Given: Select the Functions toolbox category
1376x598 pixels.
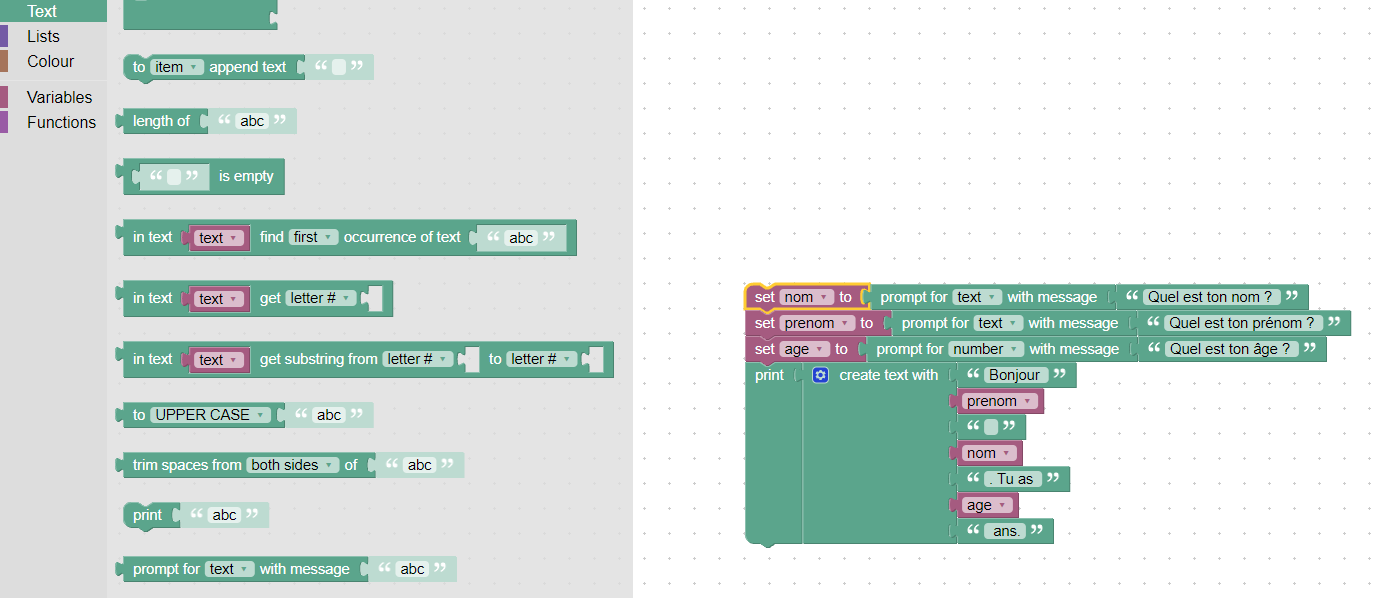Looking at the screenshot, I should pos(61,122).
